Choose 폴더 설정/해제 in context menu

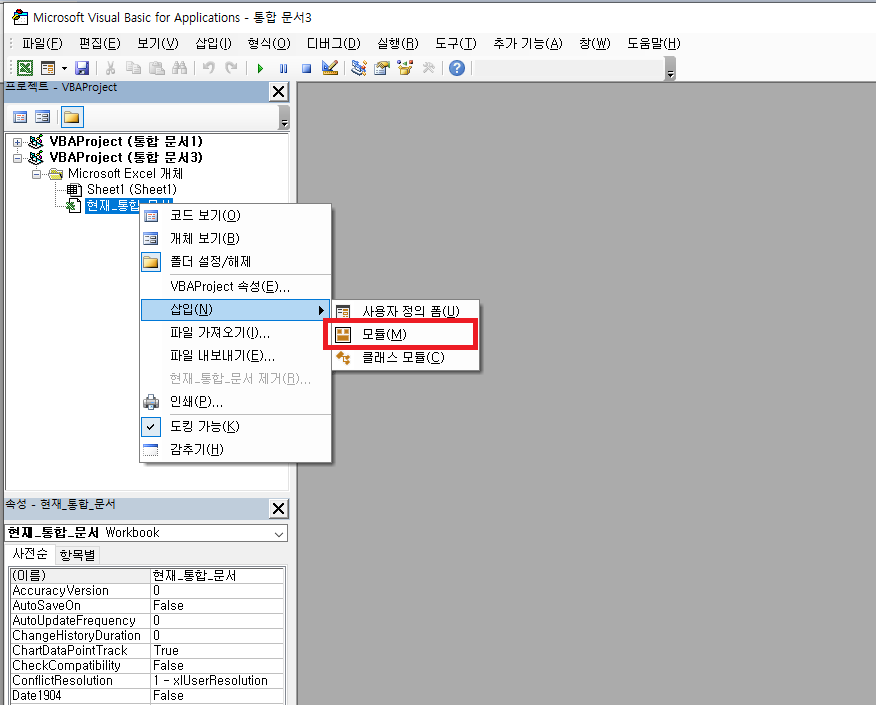(236, 261)
